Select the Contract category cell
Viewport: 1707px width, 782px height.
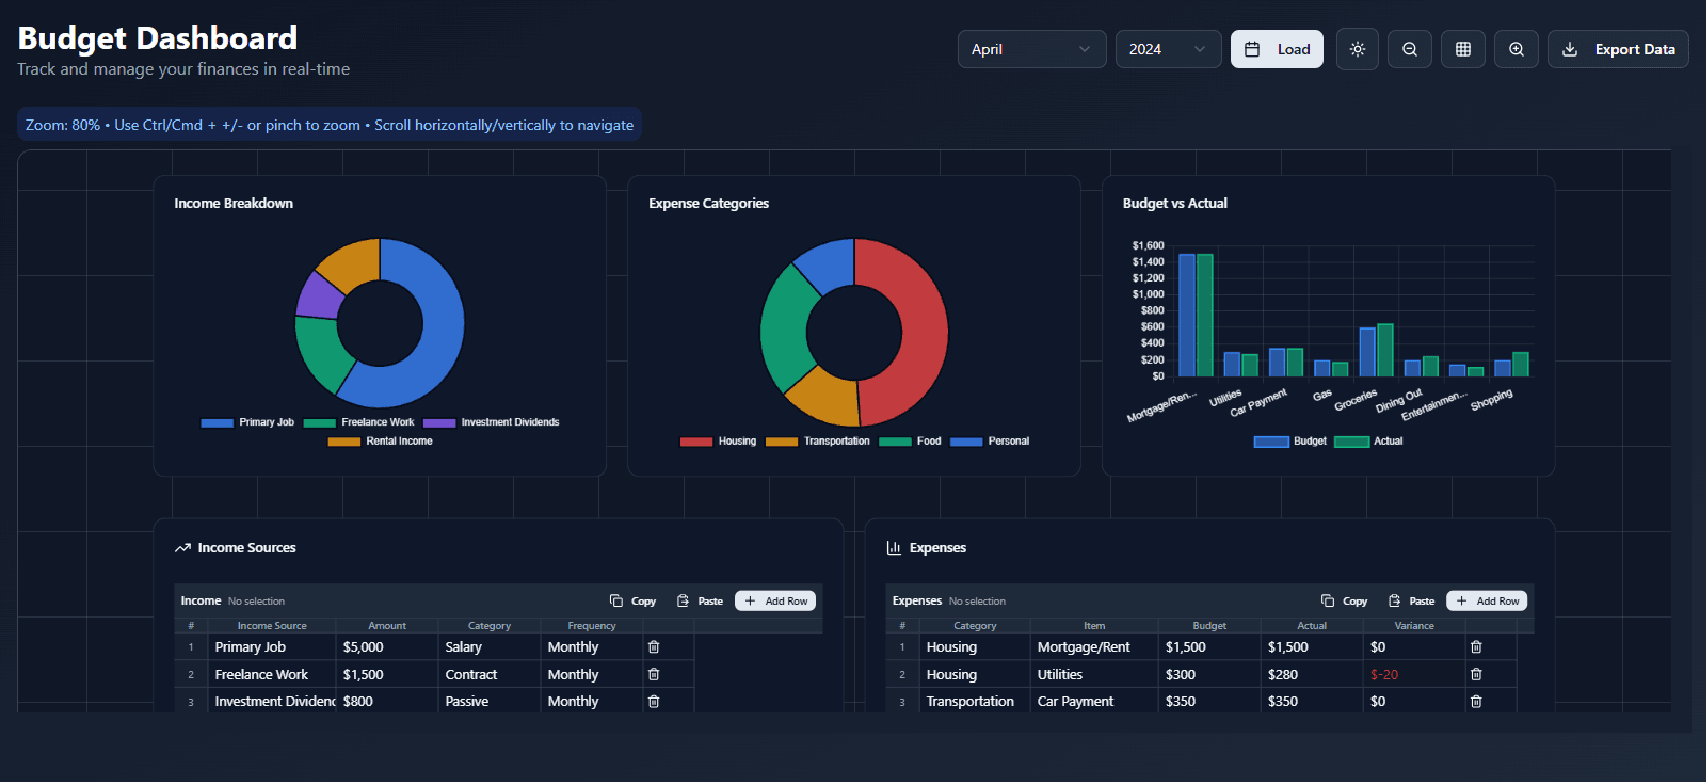(490, 674)
